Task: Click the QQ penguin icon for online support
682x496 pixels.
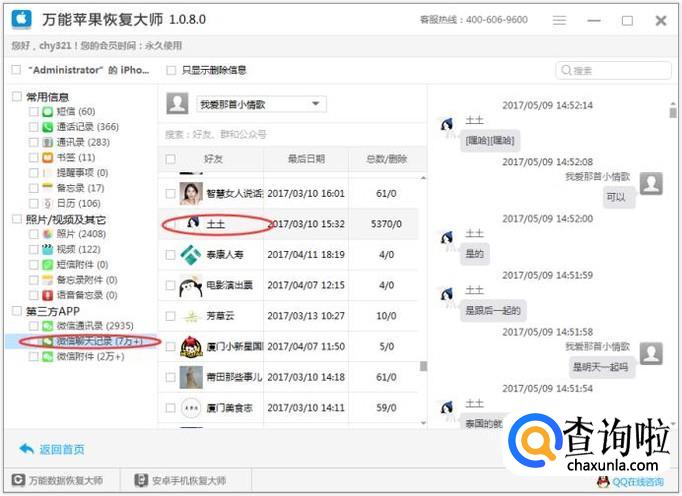Action: point(603,482)
